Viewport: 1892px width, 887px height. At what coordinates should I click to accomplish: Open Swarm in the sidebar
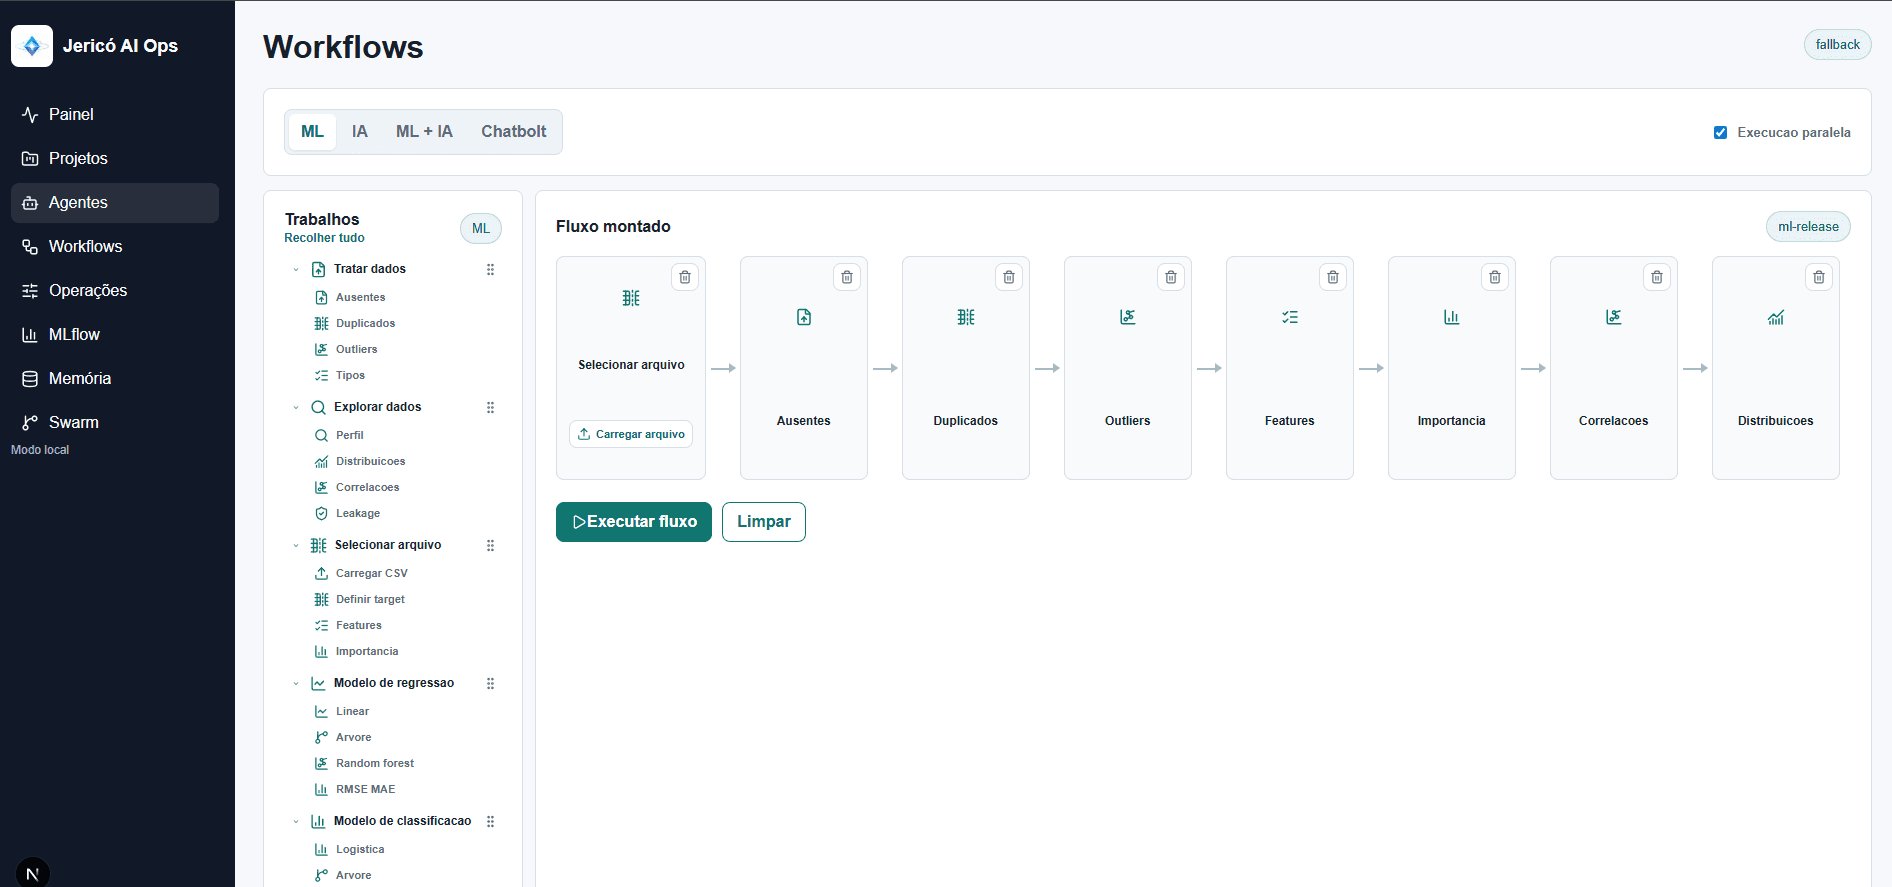tap(115, 422)
